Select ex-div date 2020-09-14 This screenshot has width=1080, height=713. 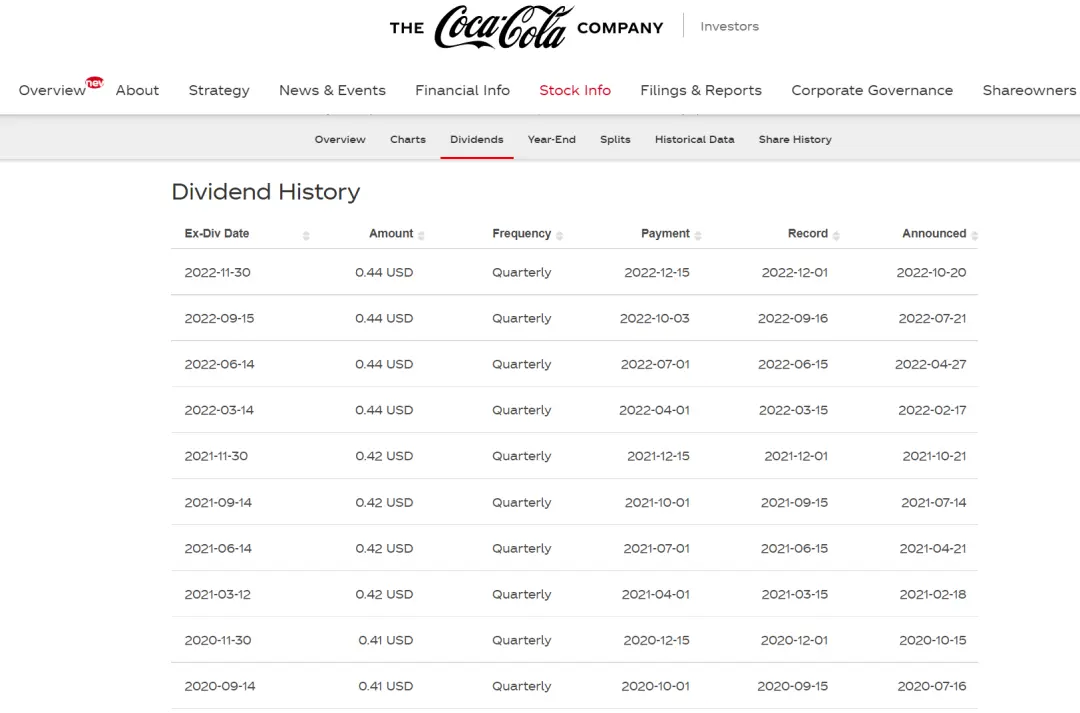(x=220, y=686)
